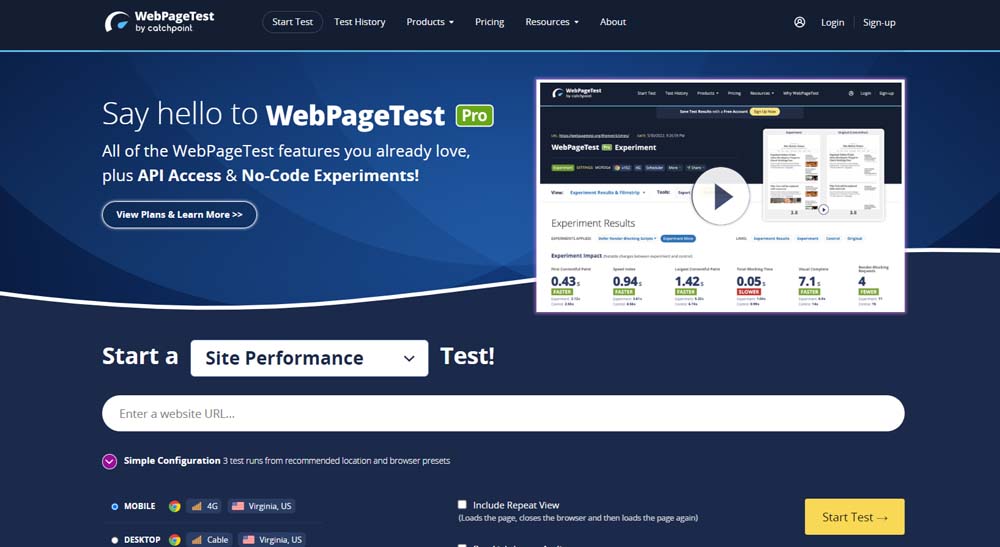
Task: Go to Test History
Action: click(x=360, y=22)
